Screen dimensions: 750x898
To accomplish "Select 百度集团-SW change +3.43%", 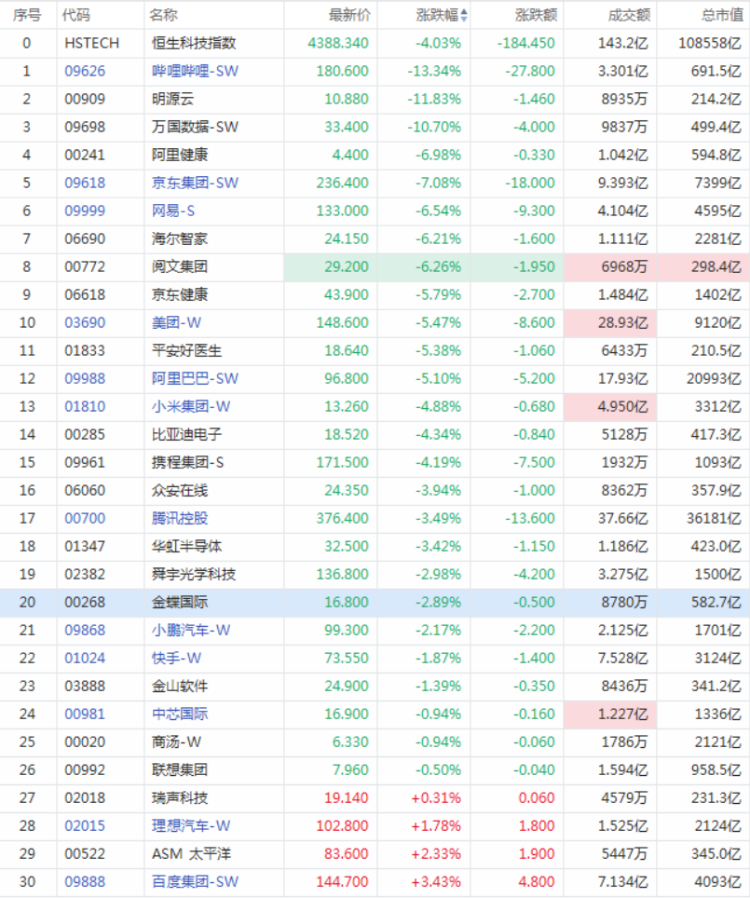I will pos(436,882).
